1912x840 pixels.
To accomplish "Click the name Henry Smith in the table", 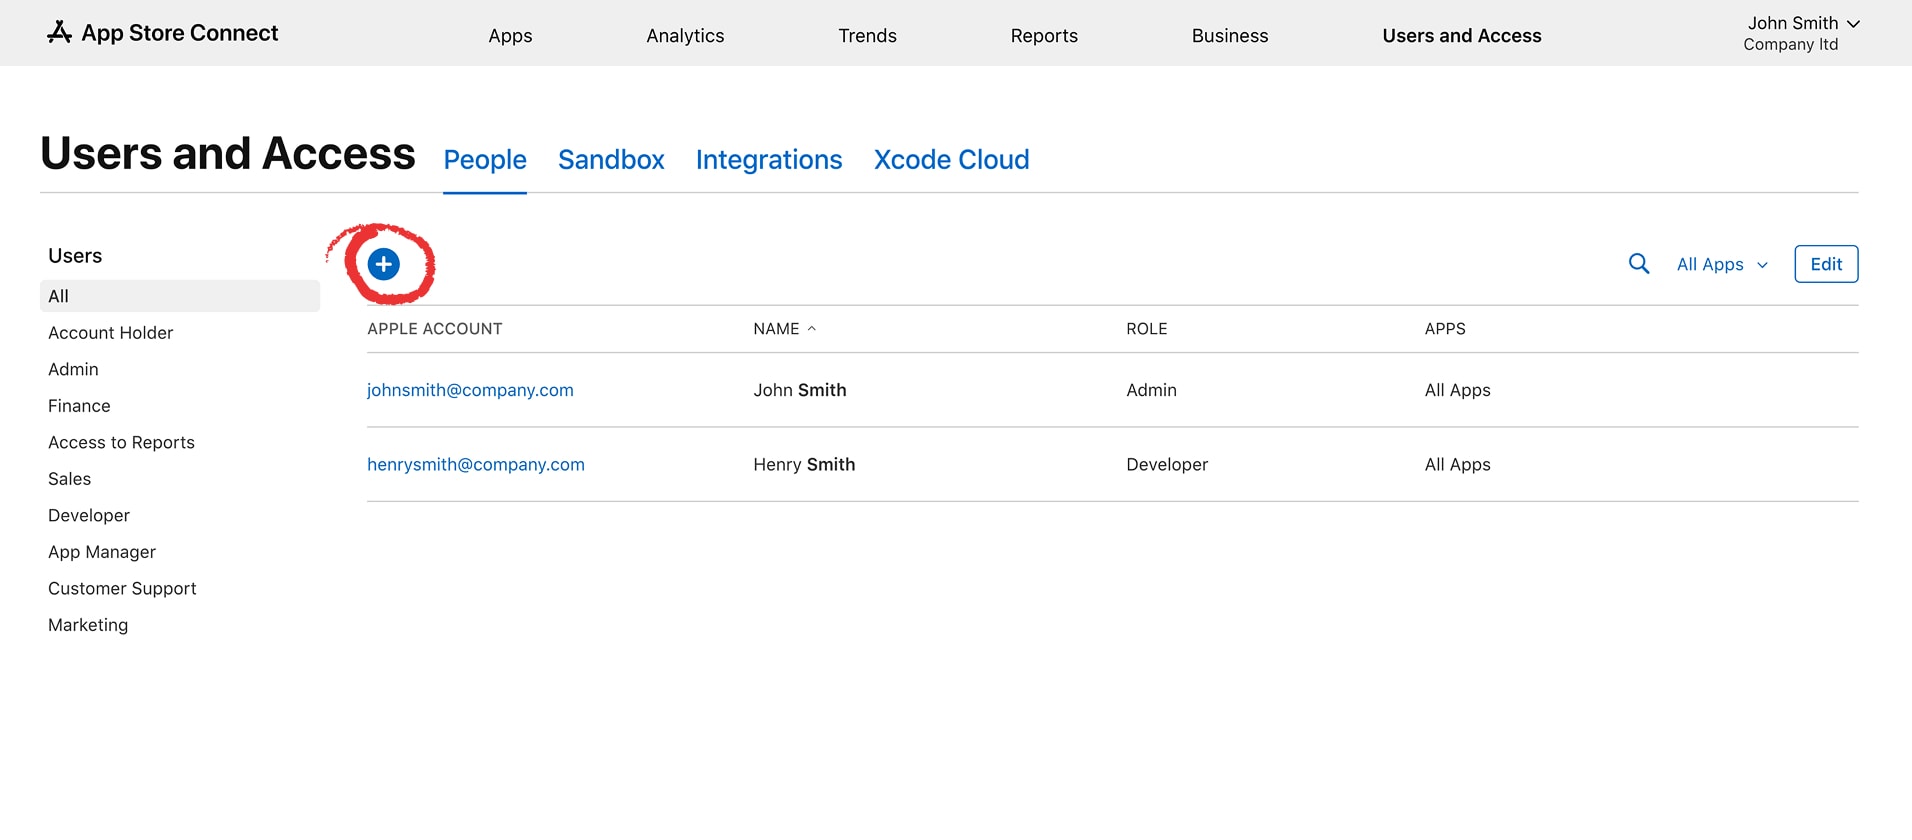I will tap(804, 464).
